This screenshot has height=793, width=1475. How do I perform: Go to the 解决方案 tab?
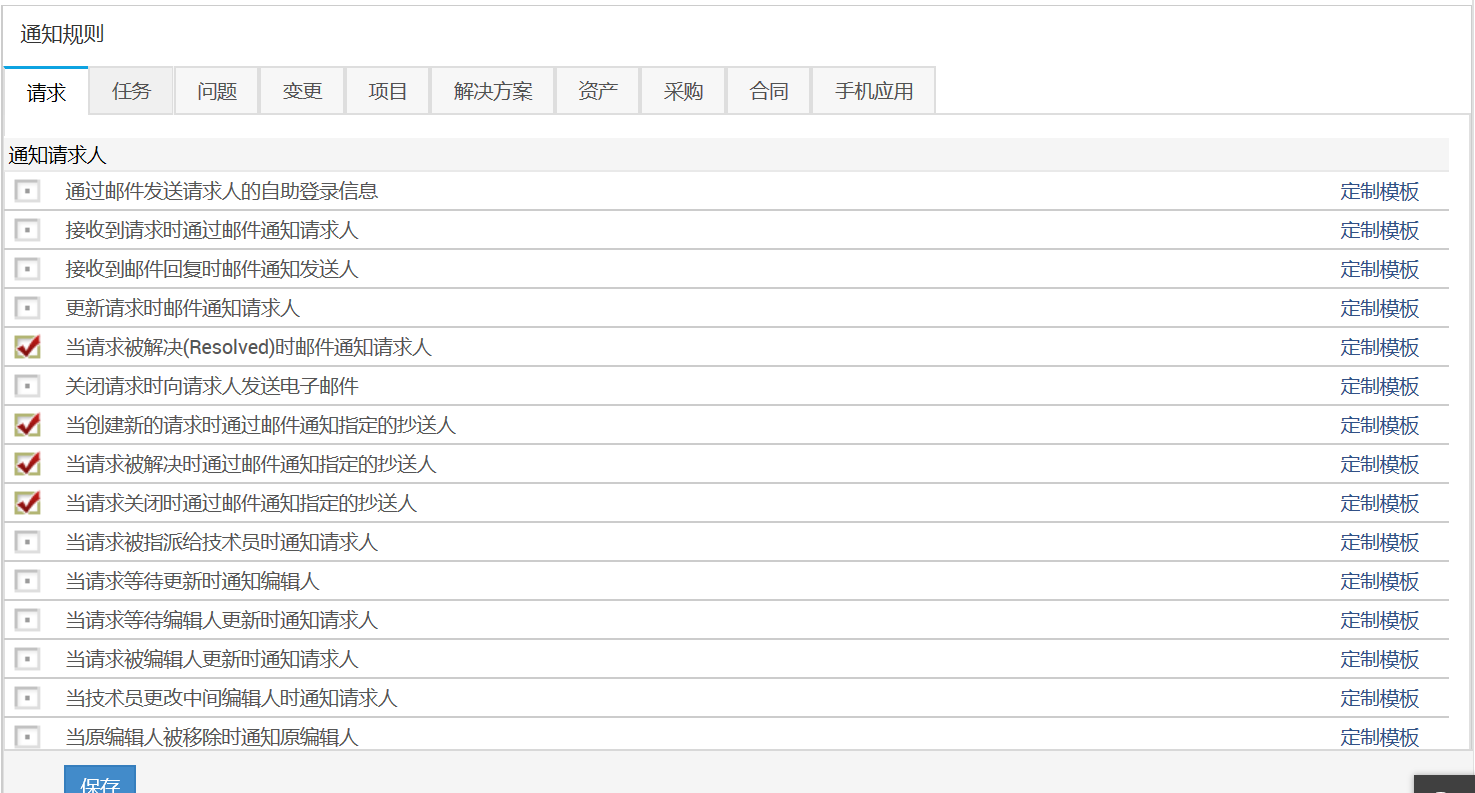point(493,91)
